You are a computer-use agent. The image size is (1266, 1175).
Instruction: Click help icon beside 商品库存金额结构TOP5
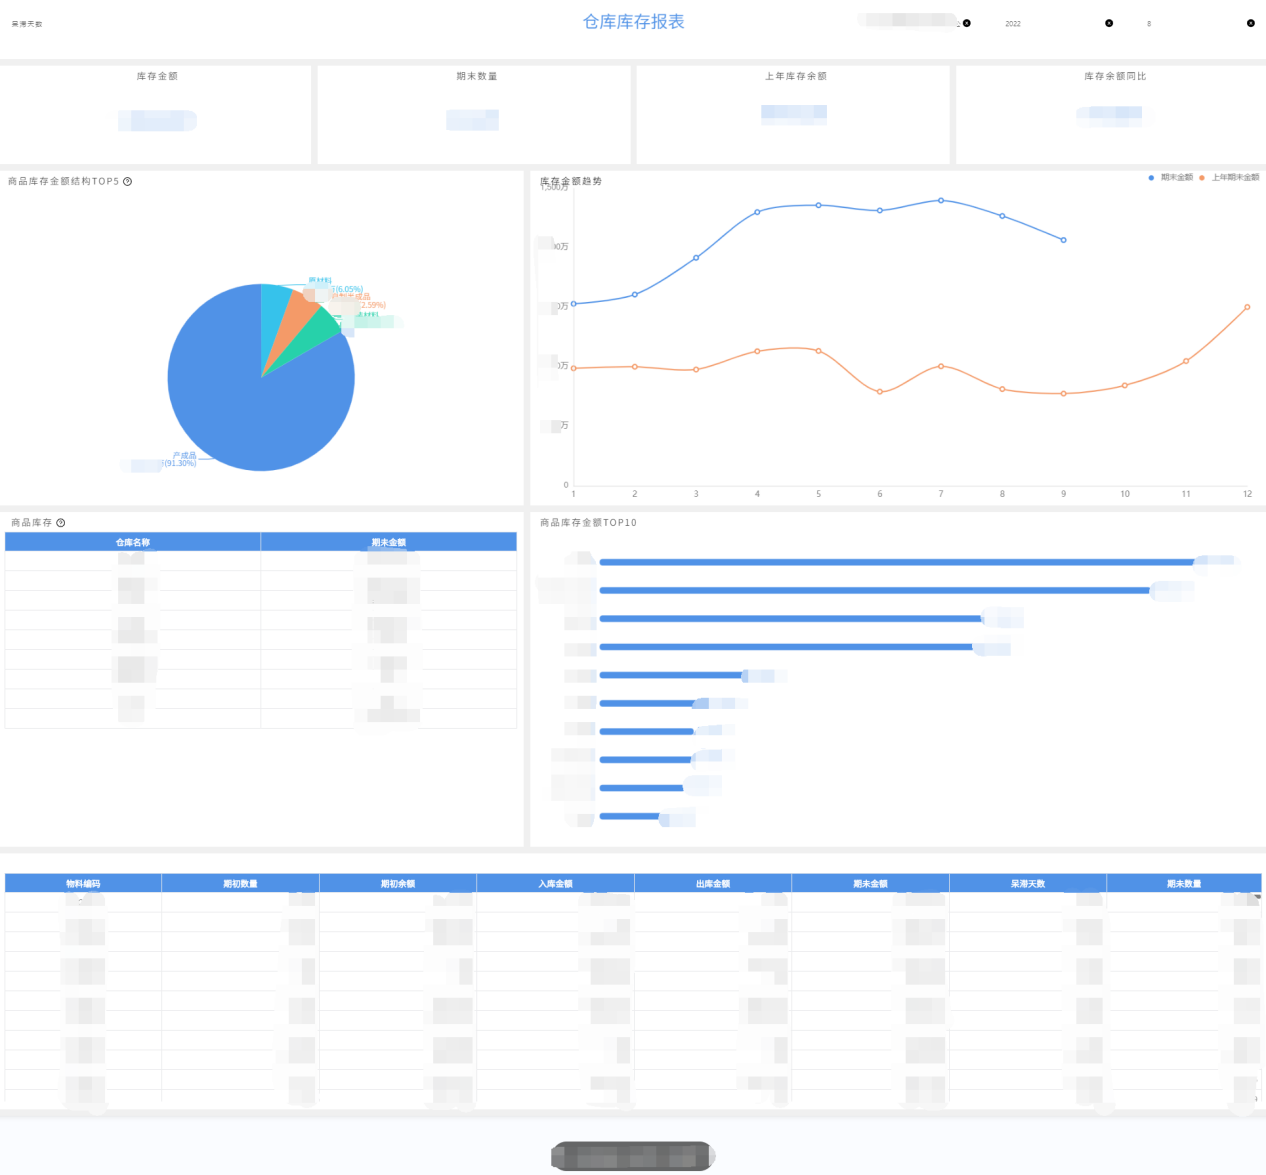click(x=127, y=182)
